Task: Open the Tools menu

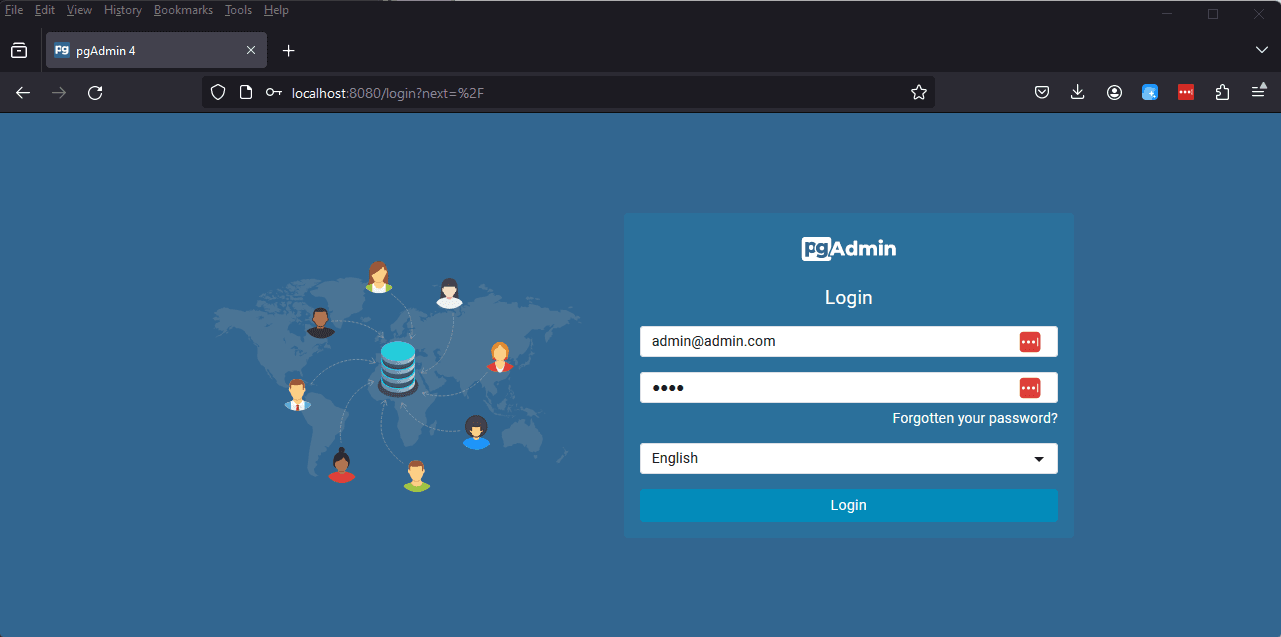Action: coord(238,10)
